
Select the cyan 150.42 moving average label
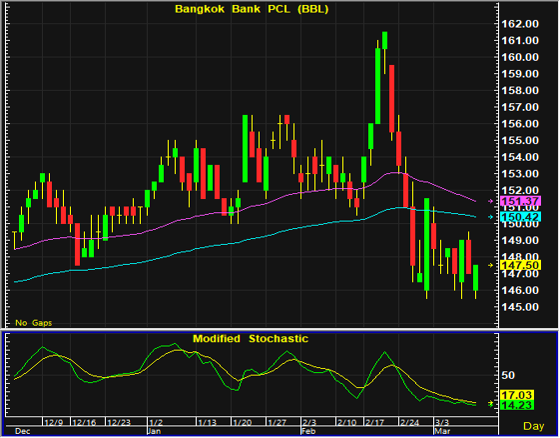click(521, 216)
